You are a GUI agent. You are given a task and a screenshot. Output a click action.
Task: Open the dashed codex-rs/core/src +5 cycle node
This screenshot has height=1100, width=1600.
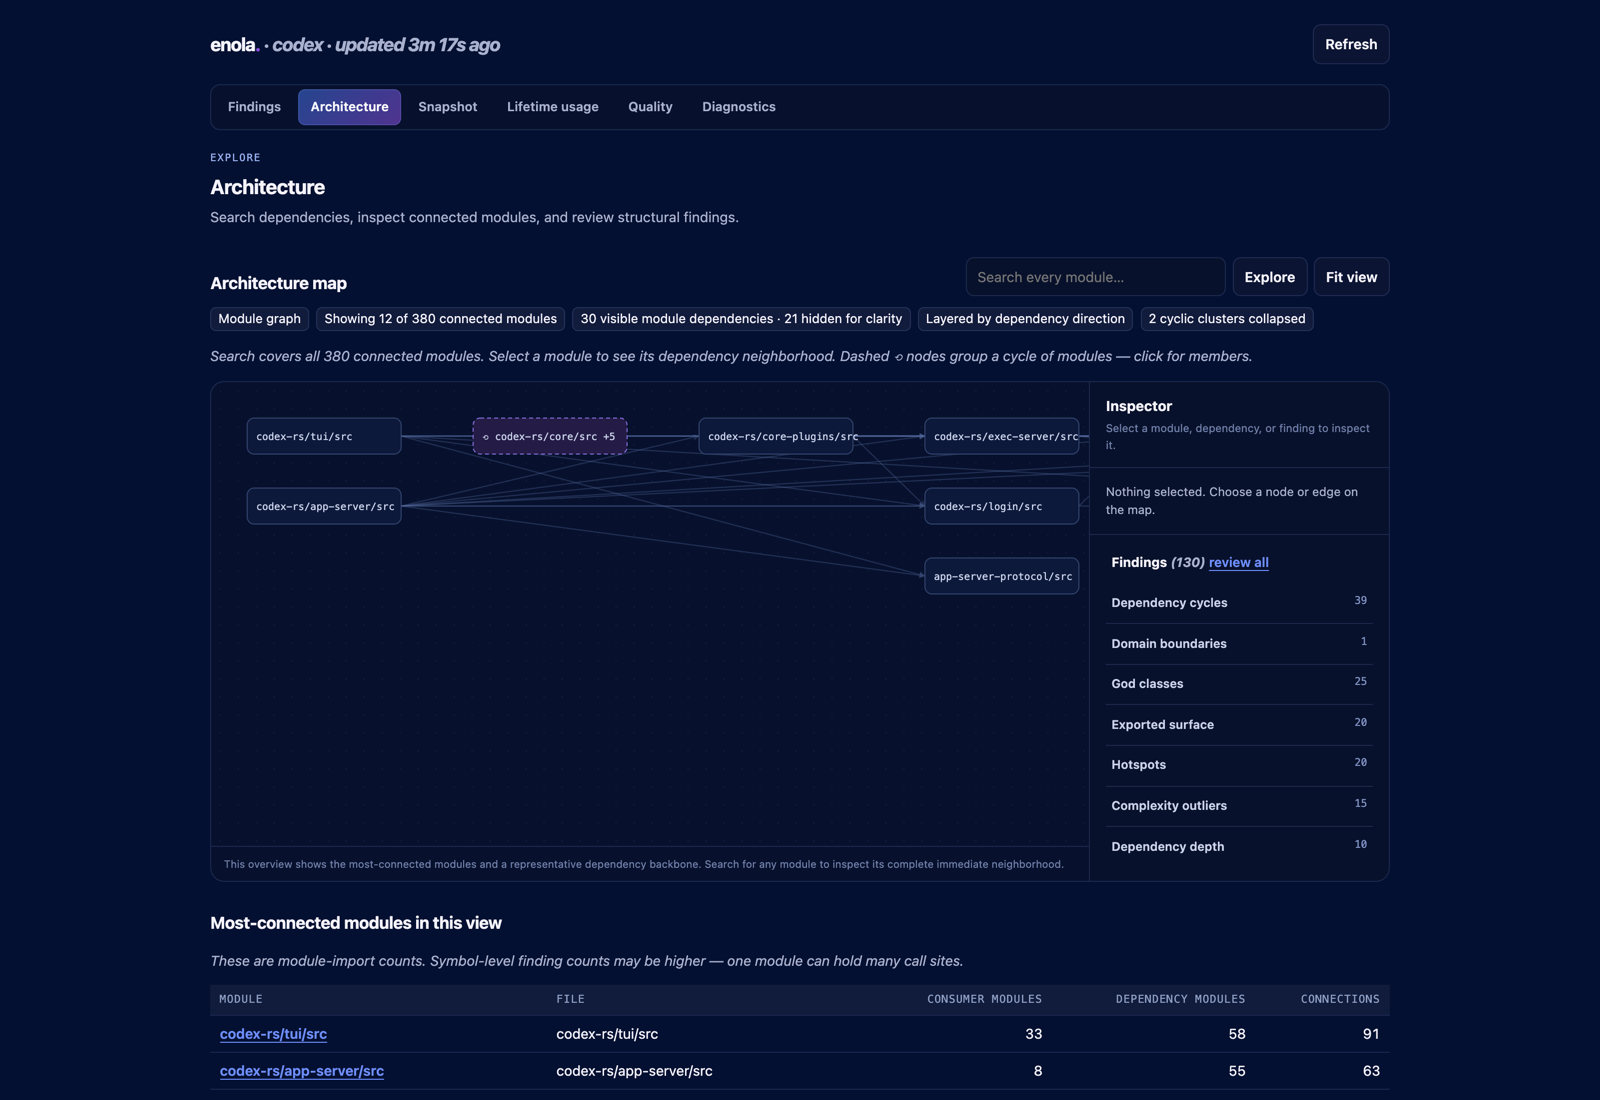(550, 436)
